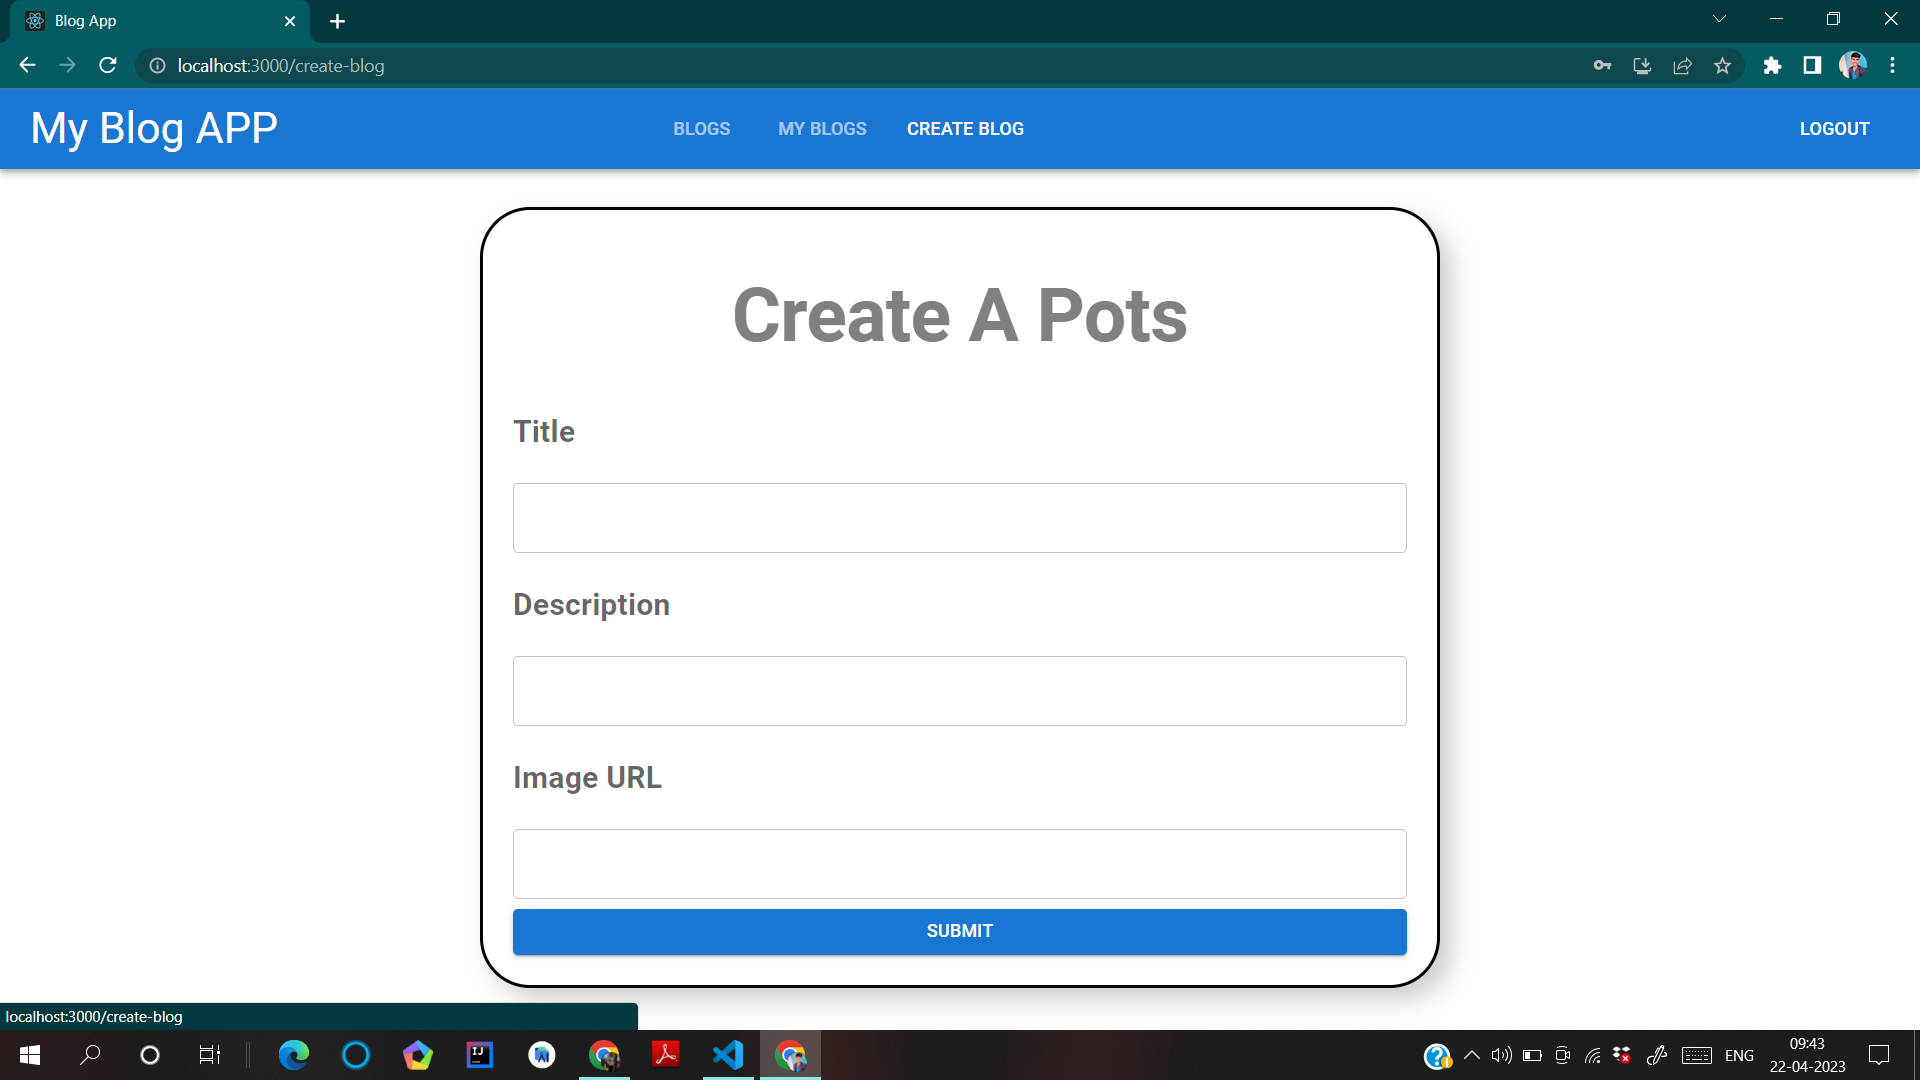Launch Microsoft Edge from taskbar
Image resolution: width=1920 pixels, height=1080 pixels.
click(x=294, y=1055)
